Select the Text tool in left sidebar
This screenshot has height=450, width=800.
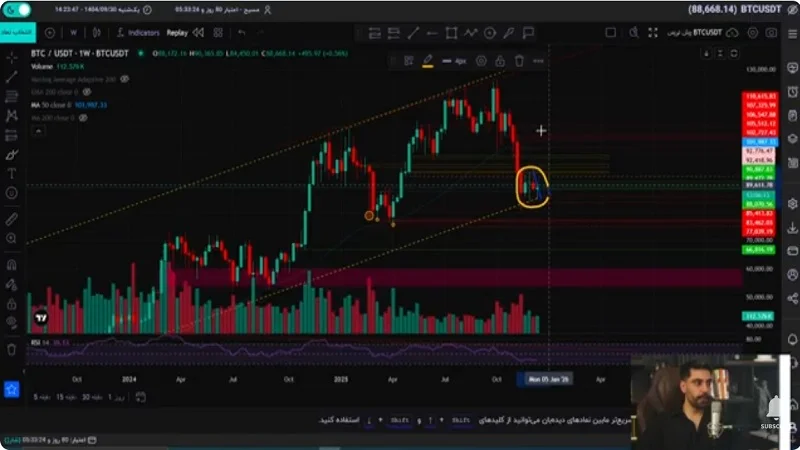pos(11,173)
